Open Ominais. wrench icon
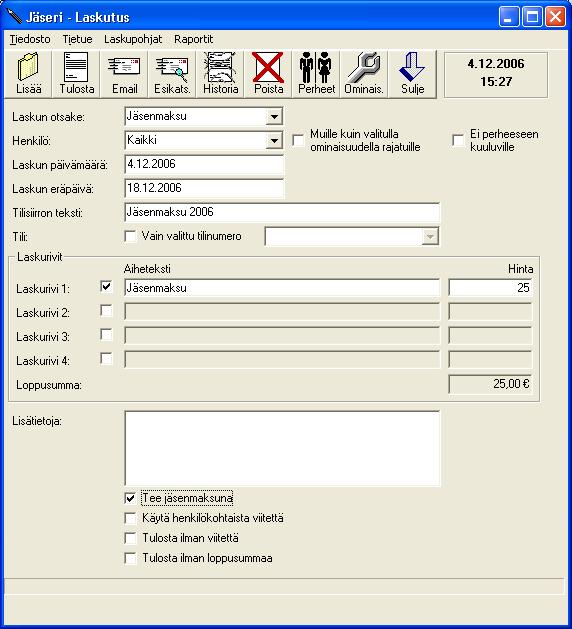Viewport: 572px width, 629px height. [x=364, y=74]
